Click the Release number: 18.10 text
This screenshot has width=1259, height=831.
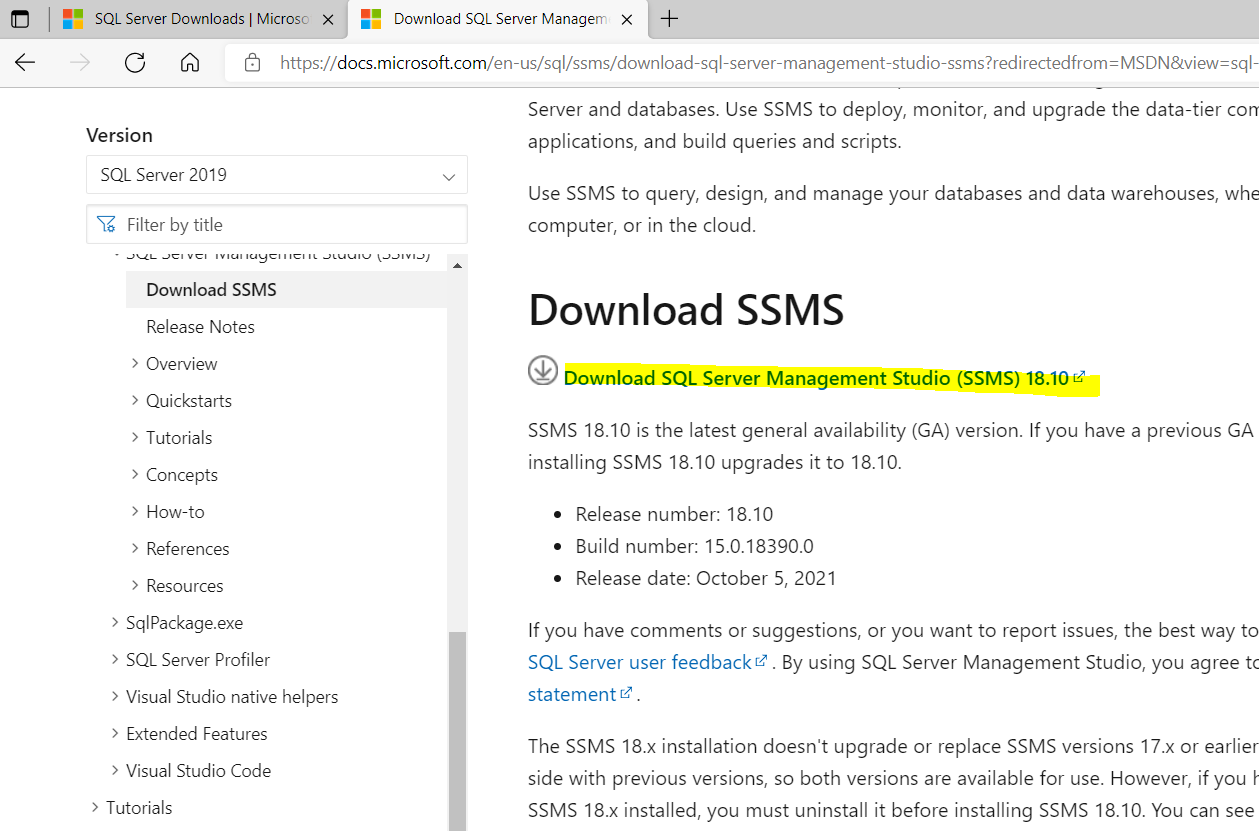pos(674,514)
